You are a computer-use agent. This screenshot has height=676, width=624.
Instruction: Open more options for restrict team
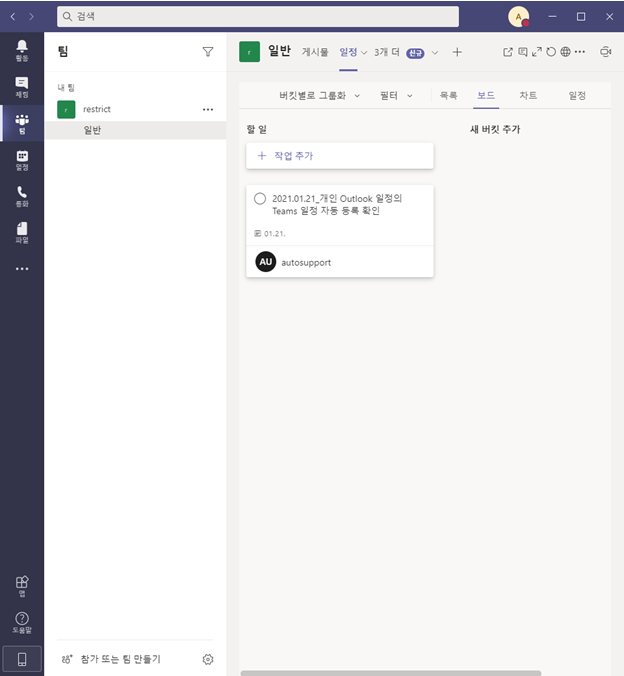(x=208, y=110)
